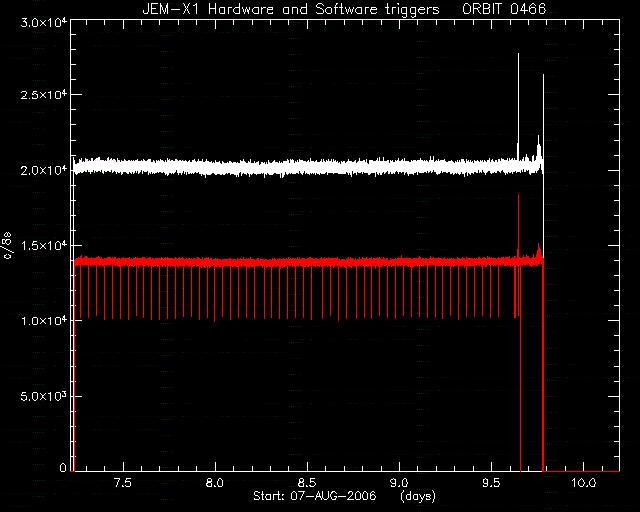Click the 10.0 x-axis tick label
Image resolution: width=640 pixels, height=512 pixels.
[x=584, y=483]
